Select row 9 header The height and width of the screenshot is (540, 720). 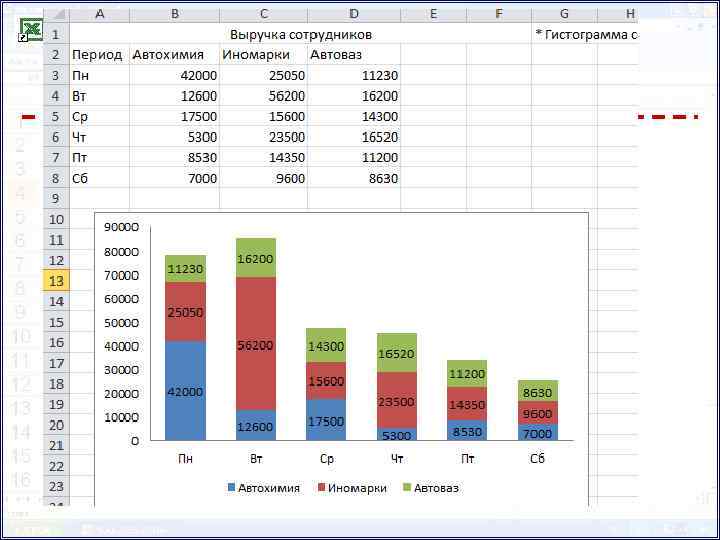pyautogui.click(x=56, y=199)
